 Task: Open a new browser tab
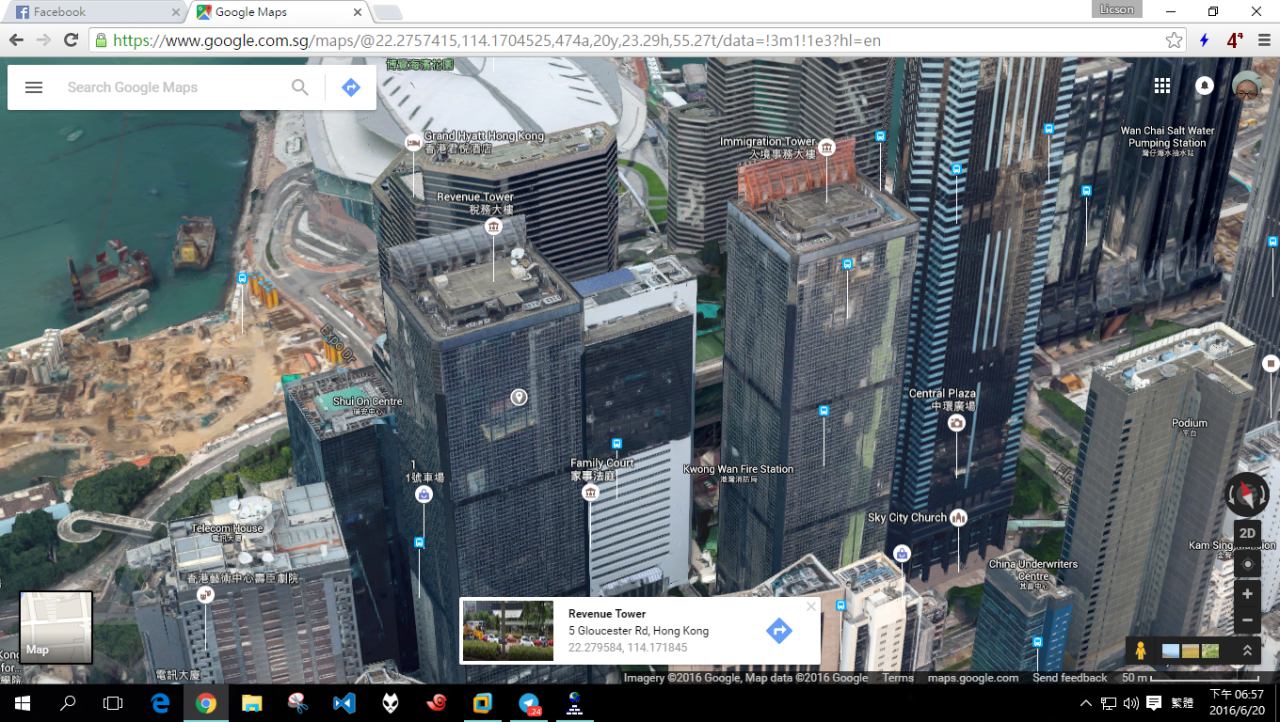coord(386,12)
